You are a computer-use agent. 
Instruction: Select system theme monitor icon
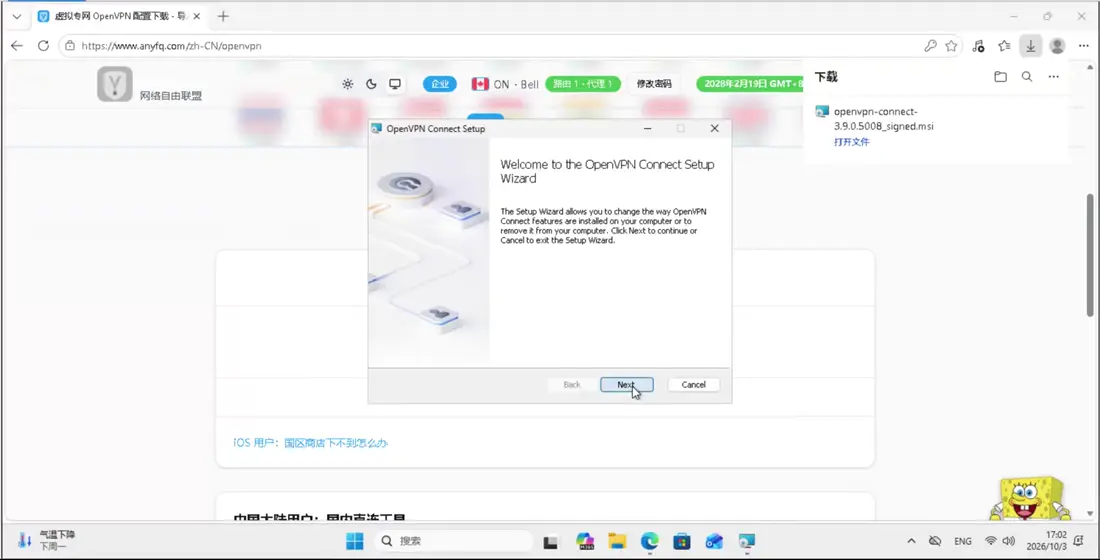pos(395,84)
